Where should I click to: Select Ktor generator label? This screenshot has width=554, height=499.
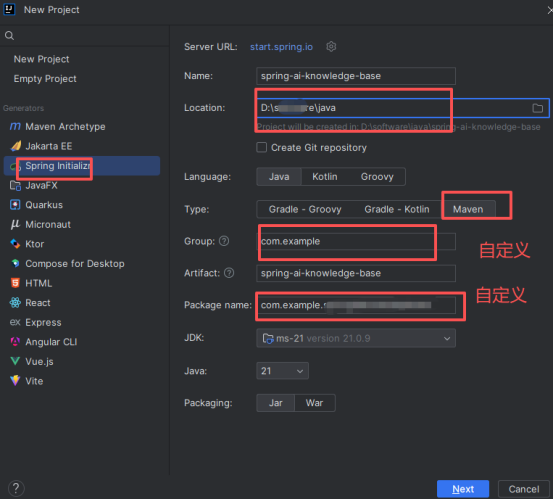(35, 244)
